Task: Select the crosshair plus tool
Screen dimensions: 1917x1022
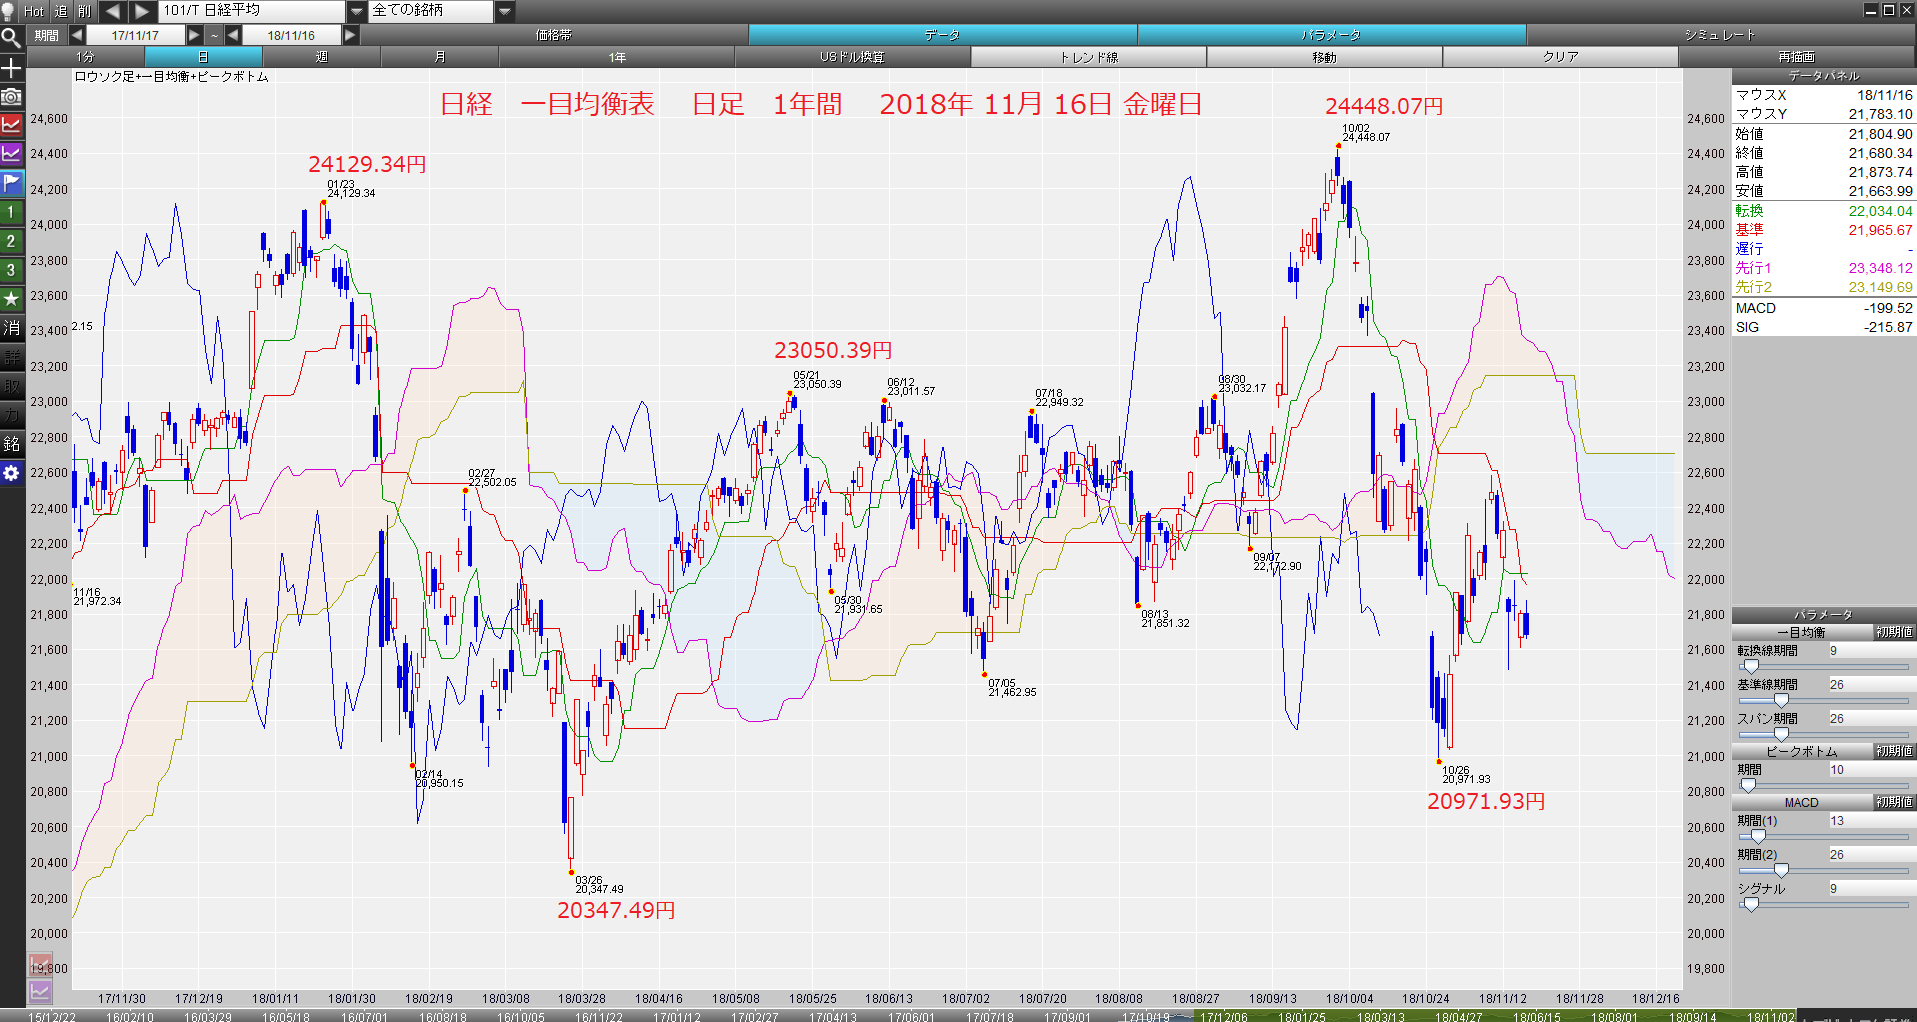Action: tap(12, 68)
